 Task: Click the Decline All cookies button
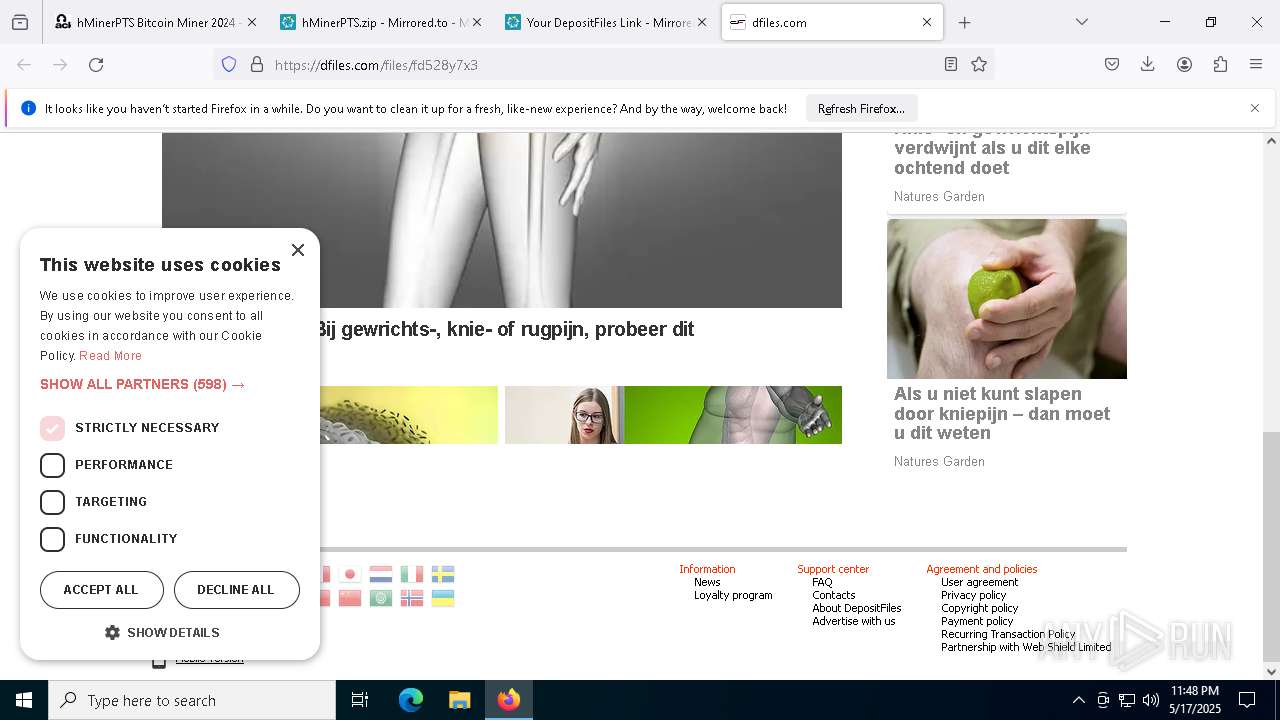pos(236,590)
